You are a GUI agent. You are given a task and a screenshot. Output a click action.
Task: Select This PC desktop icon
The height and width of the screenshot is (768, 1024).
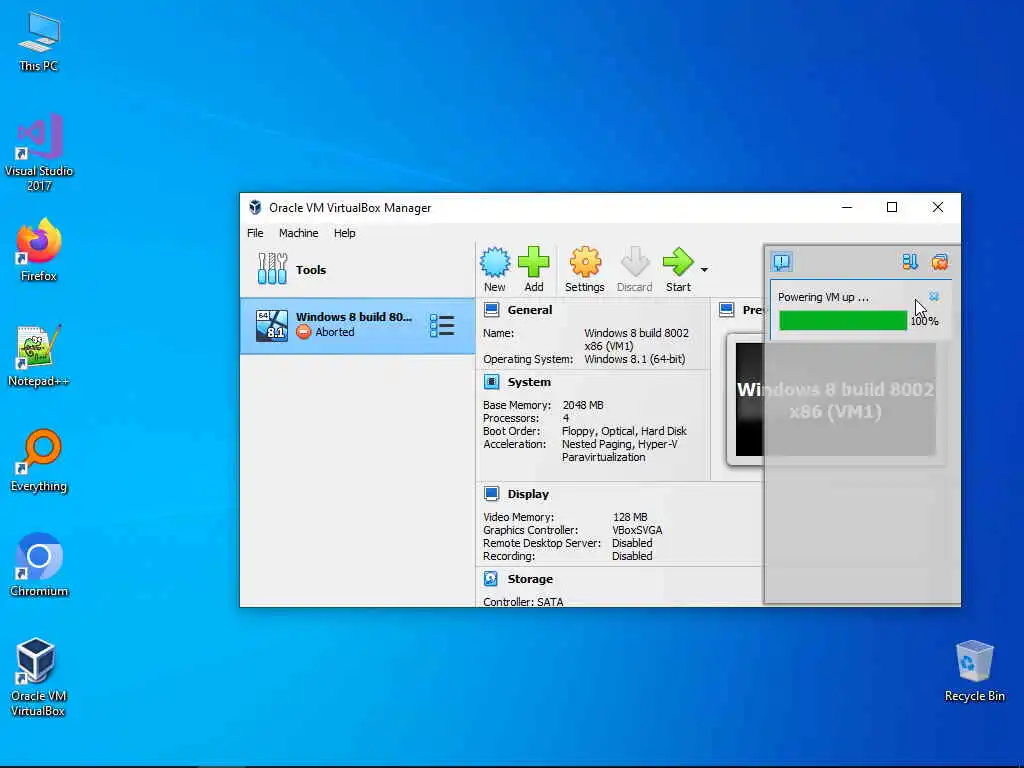(39, 42)
